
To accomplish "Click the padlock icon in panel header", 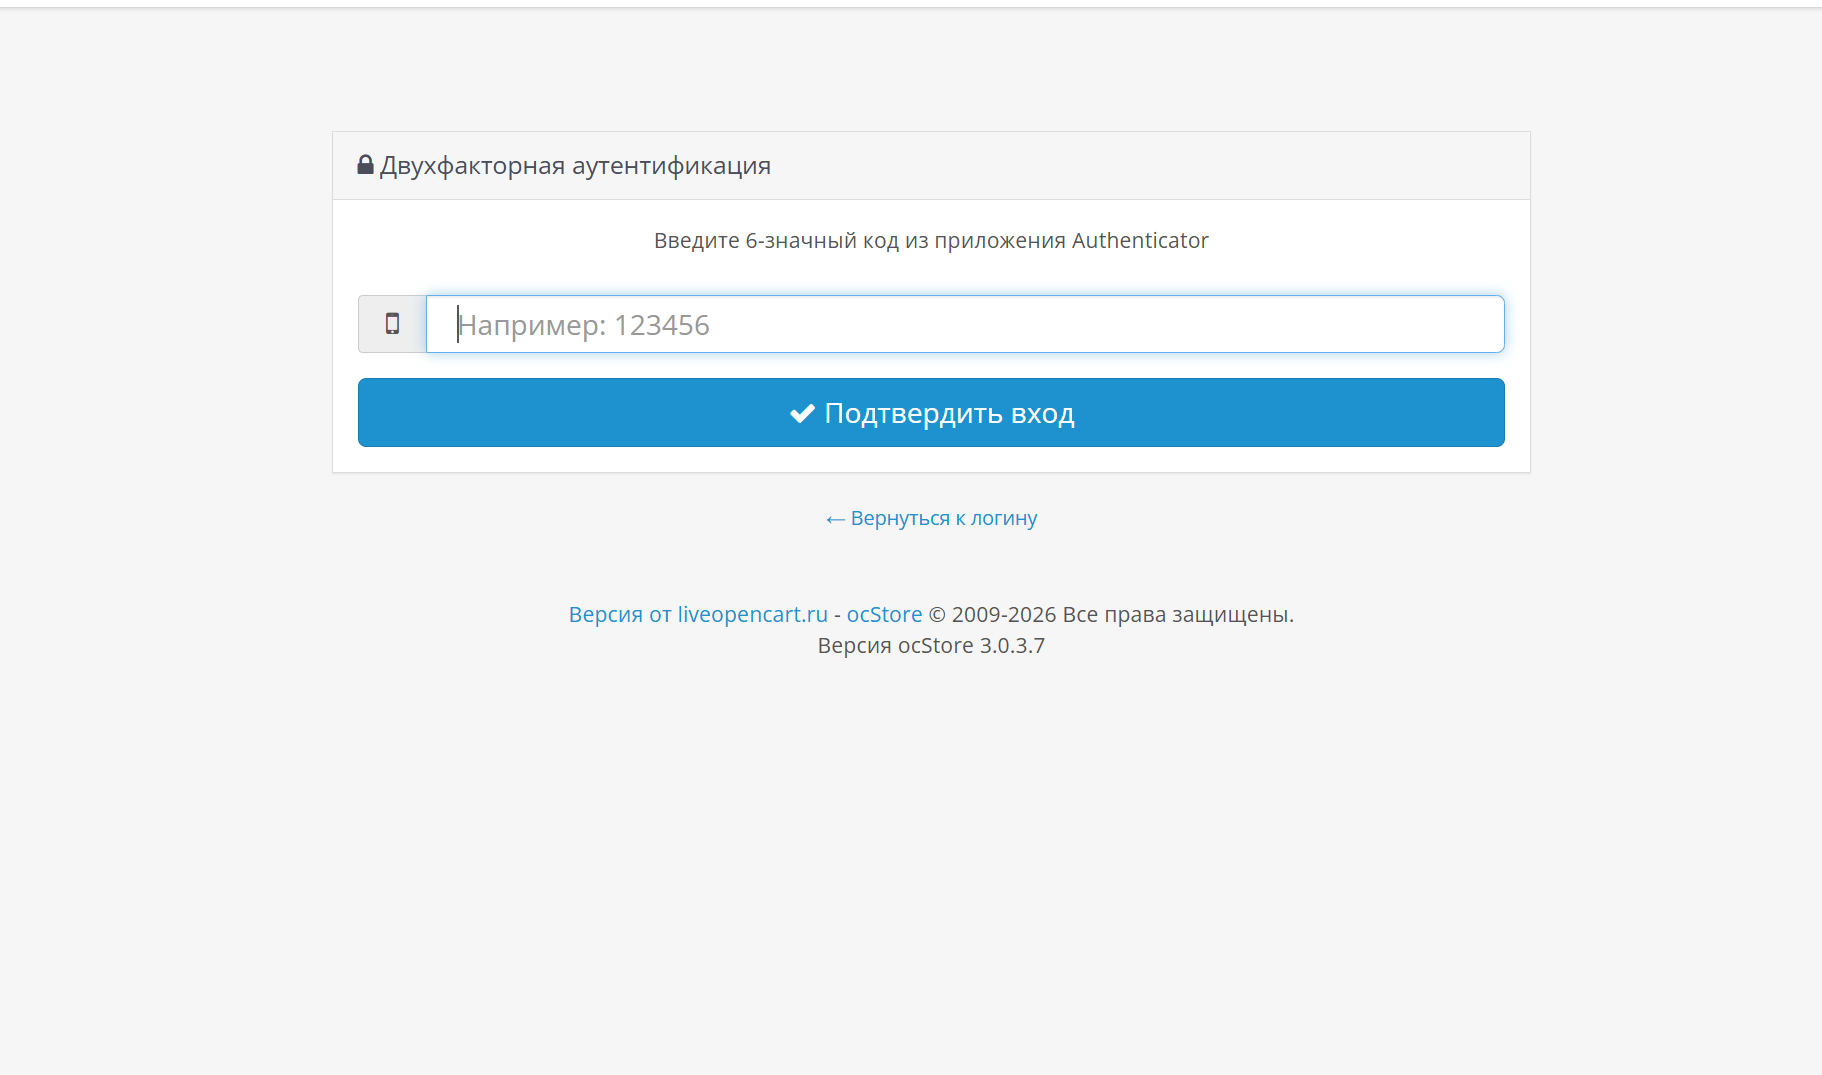I will pos(365,165).
